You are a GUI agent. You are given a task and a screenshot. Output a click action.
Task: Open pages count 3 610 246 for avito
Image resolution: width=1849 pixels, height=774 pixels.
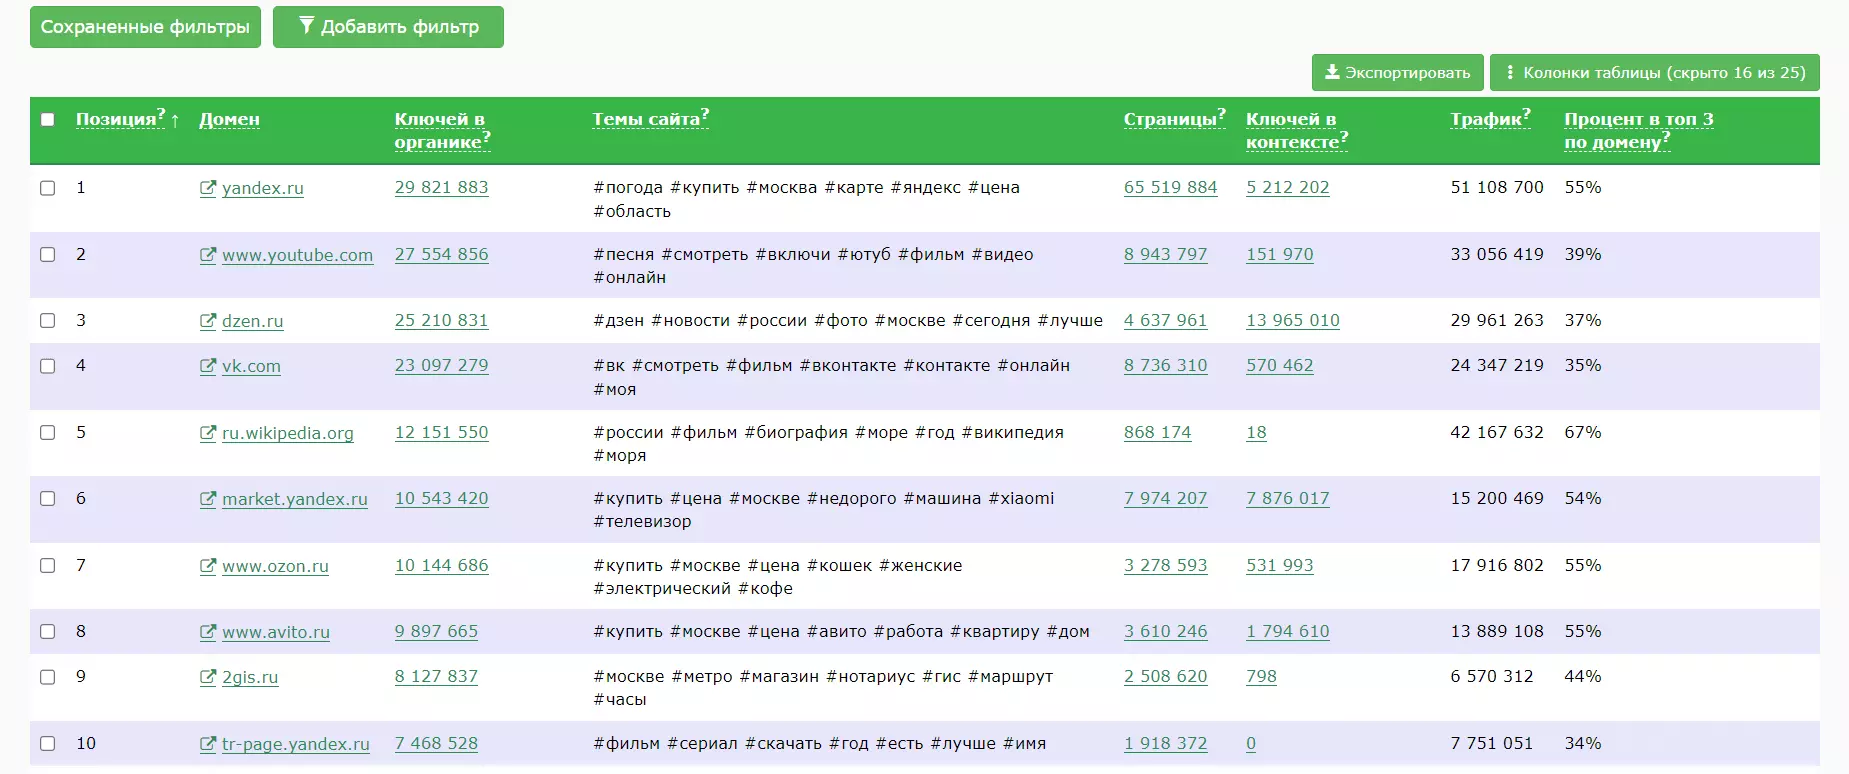(1165, 631)
